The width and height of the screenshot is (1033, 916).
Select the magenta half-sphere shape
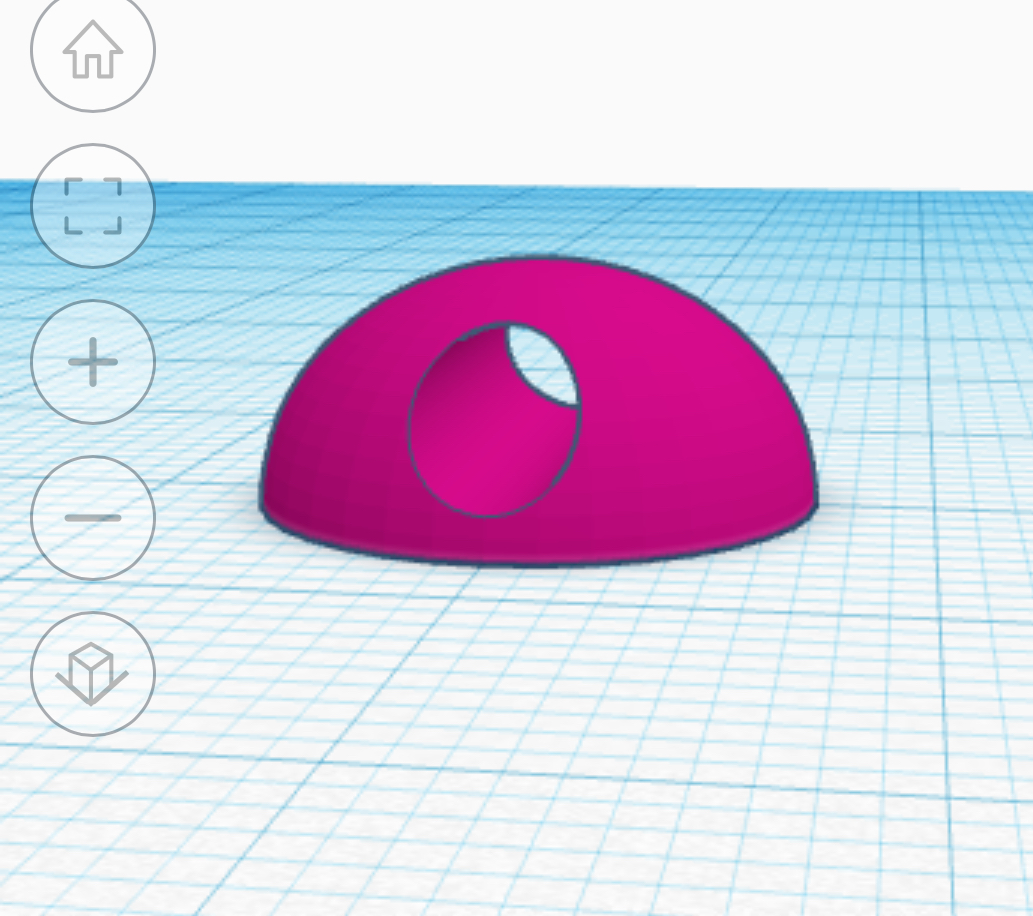(x=659, y=428)
